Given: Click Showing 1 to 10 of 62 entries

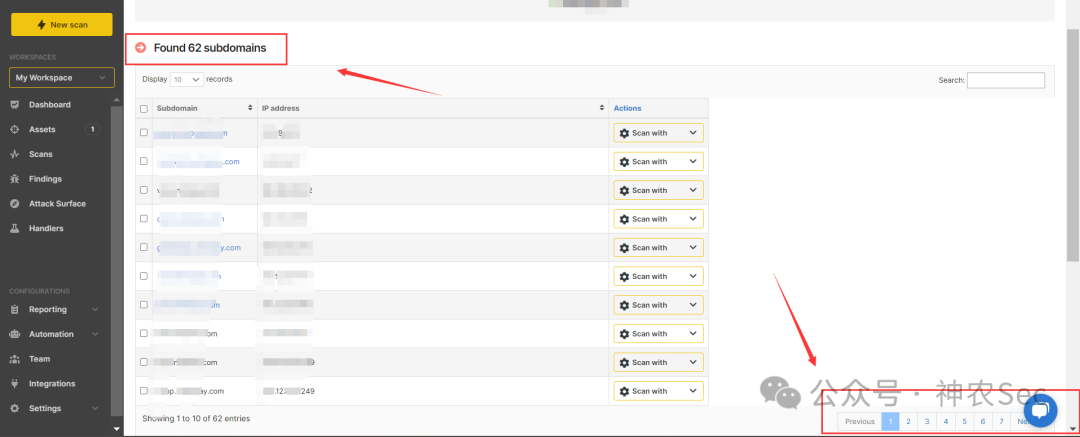Looking at the screenshot, I should (196, 418).
